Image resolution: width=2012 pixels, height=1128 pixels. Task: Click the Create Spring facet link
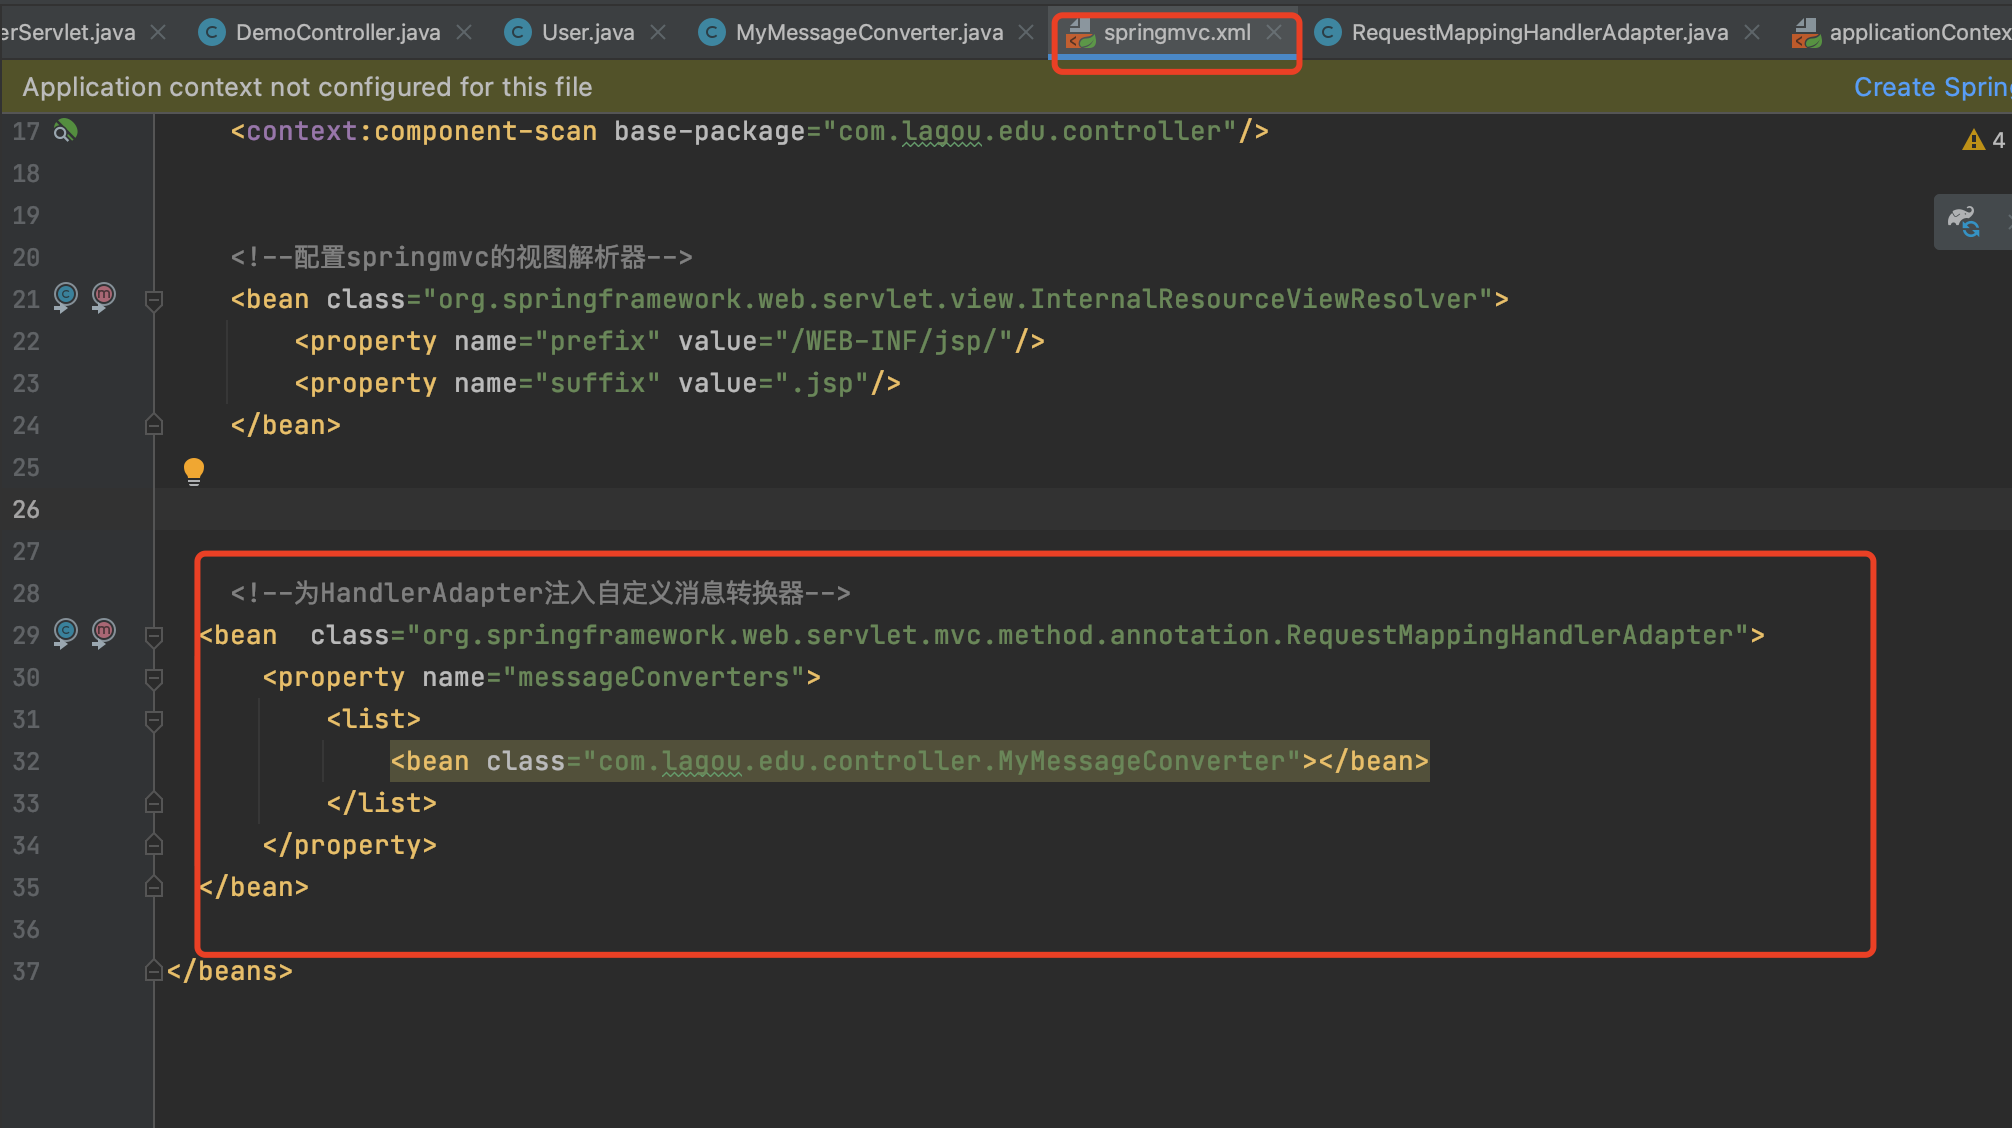[1930, 87]
